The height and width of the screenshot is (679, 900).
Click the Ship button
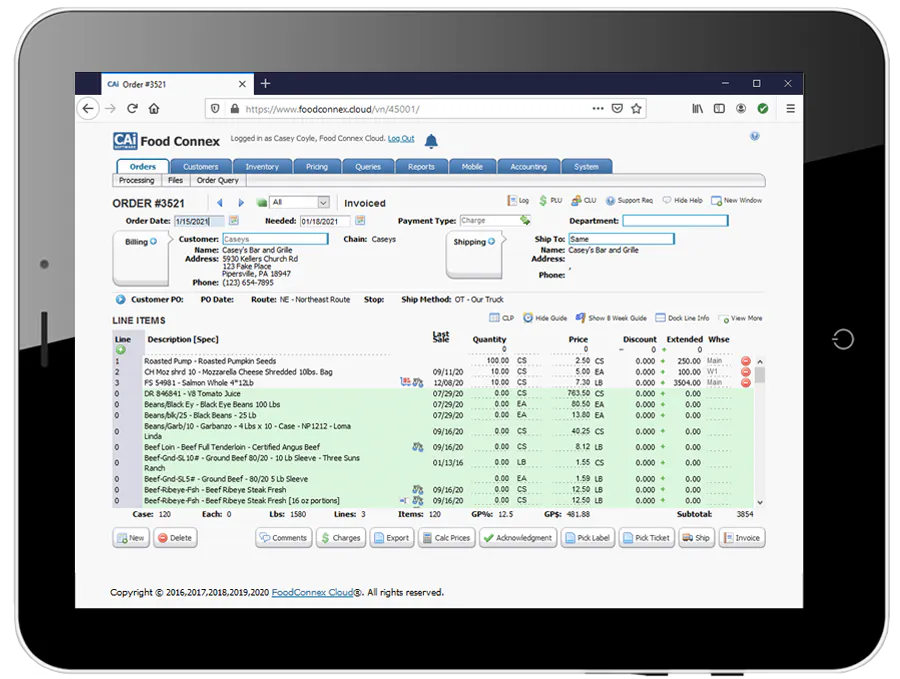pos(696,538)
